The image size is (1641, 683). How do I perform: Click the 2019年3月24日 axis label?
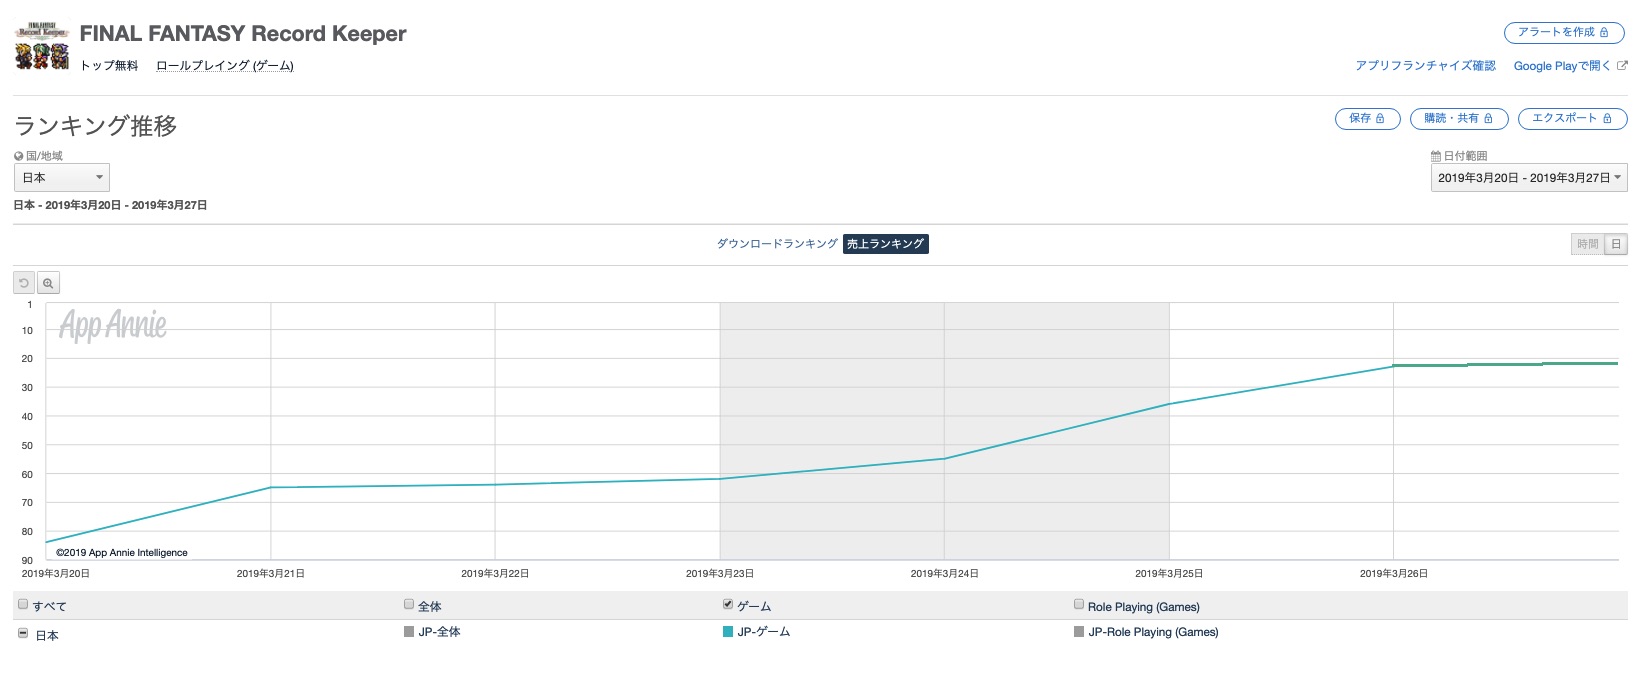click(945, 574)
